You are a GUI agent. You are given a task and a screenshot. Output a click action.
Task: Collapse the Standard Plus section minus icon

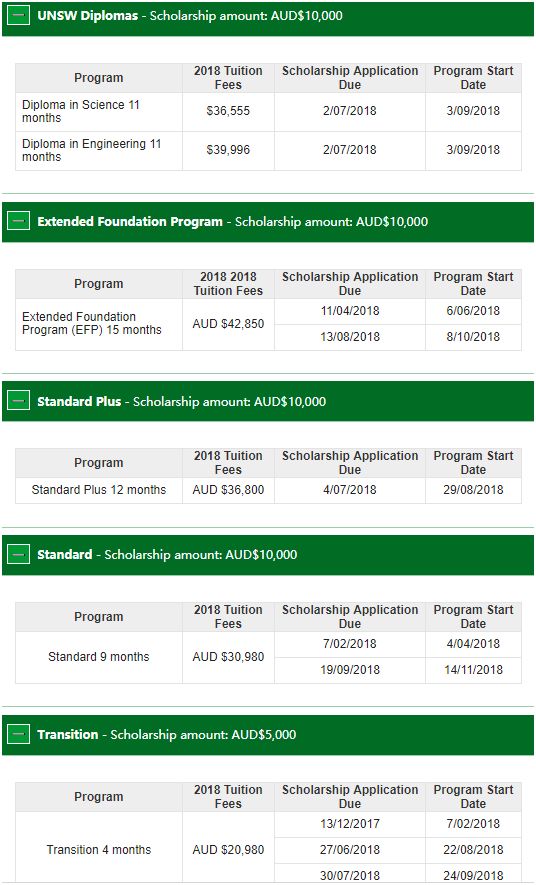click(x=19, y=401)
